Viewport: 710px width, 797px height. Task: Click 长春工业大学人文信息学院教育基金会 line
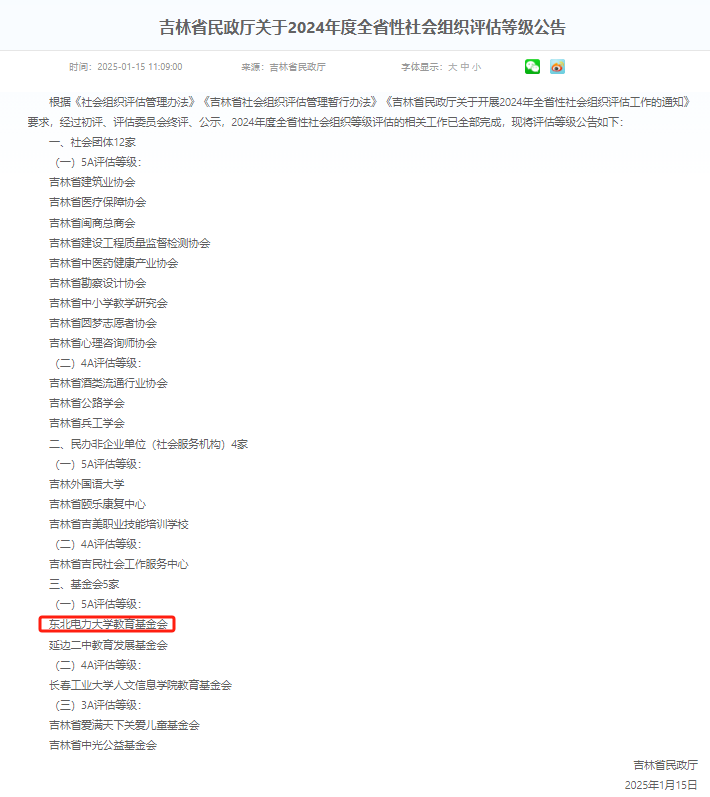(x=140, y=685)
